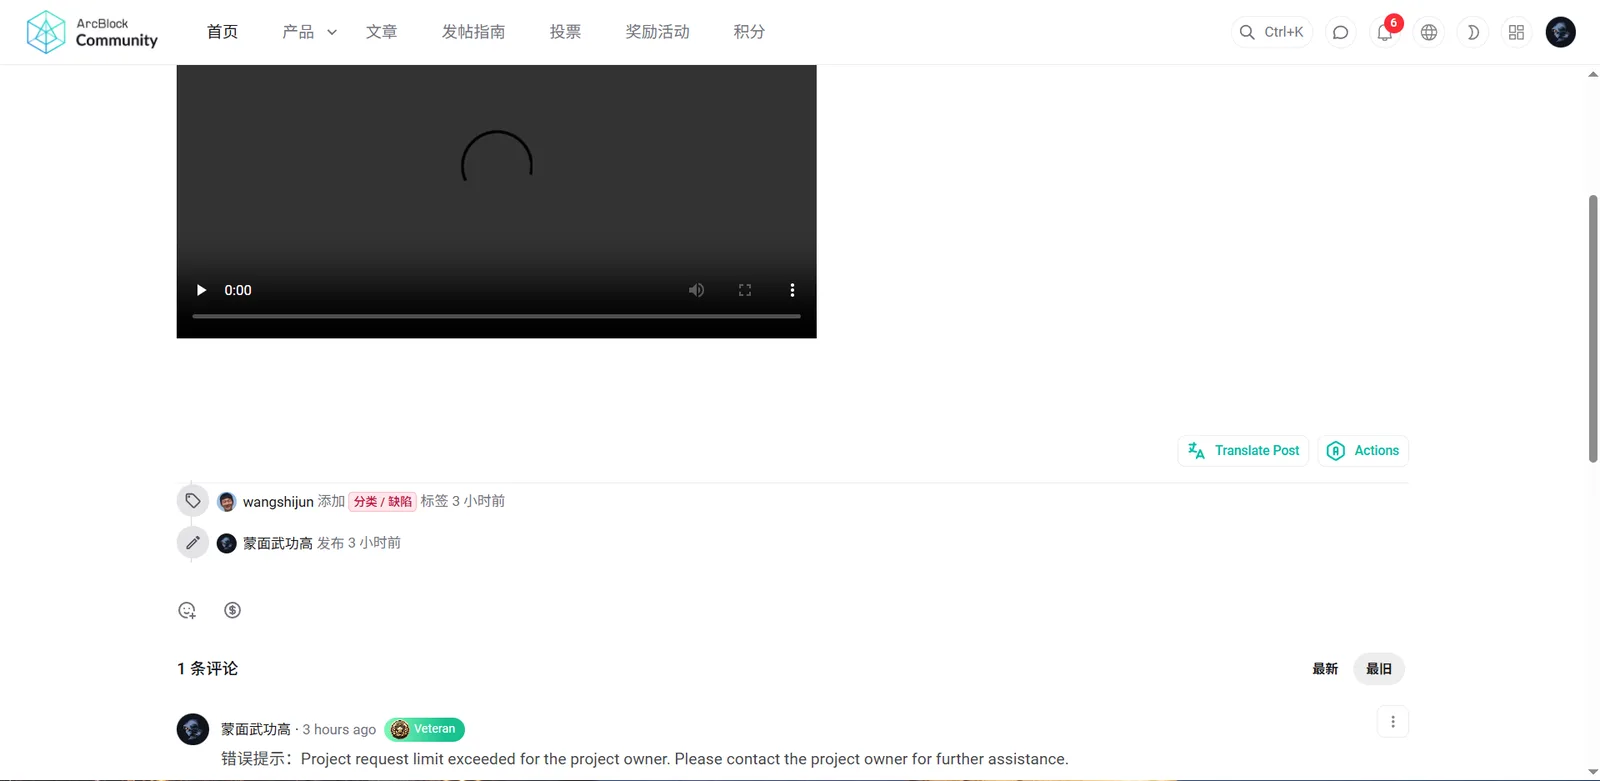The height and width of the screenshot is (781, 1600).
Task: Open the Ctrl+K search box
Action: 1271,32
